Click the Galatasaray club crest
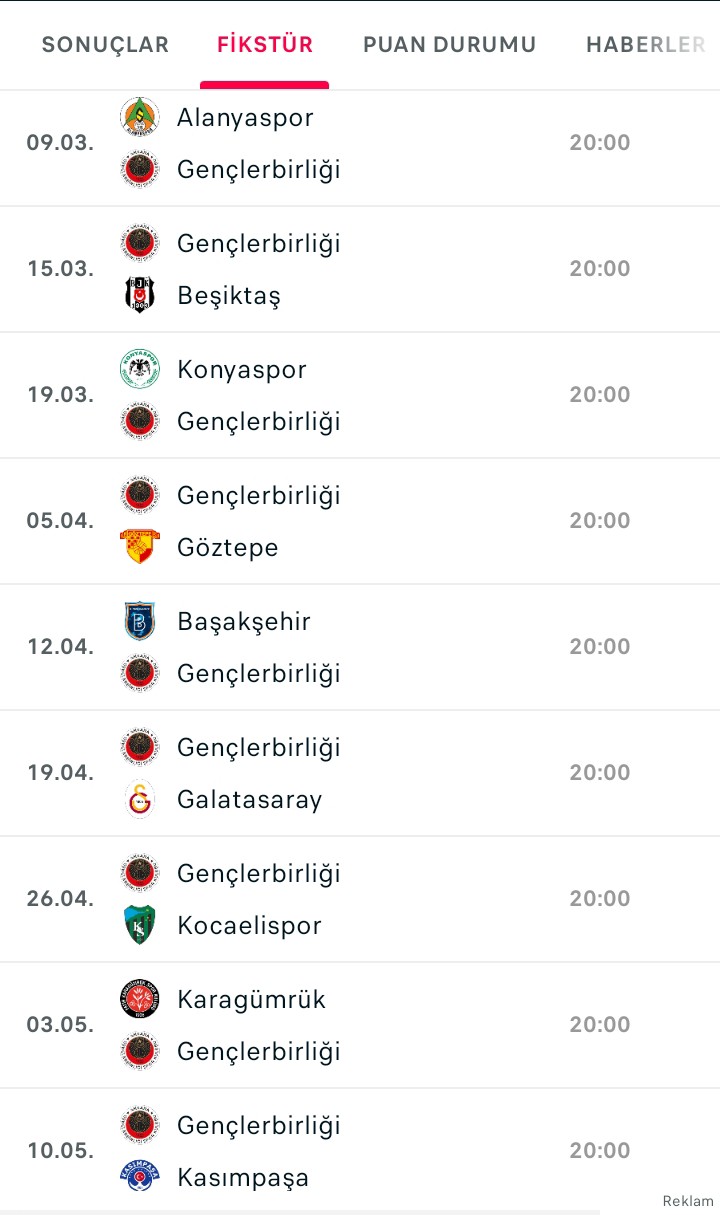Screen dimensions: 720x1215 point(140,799)
